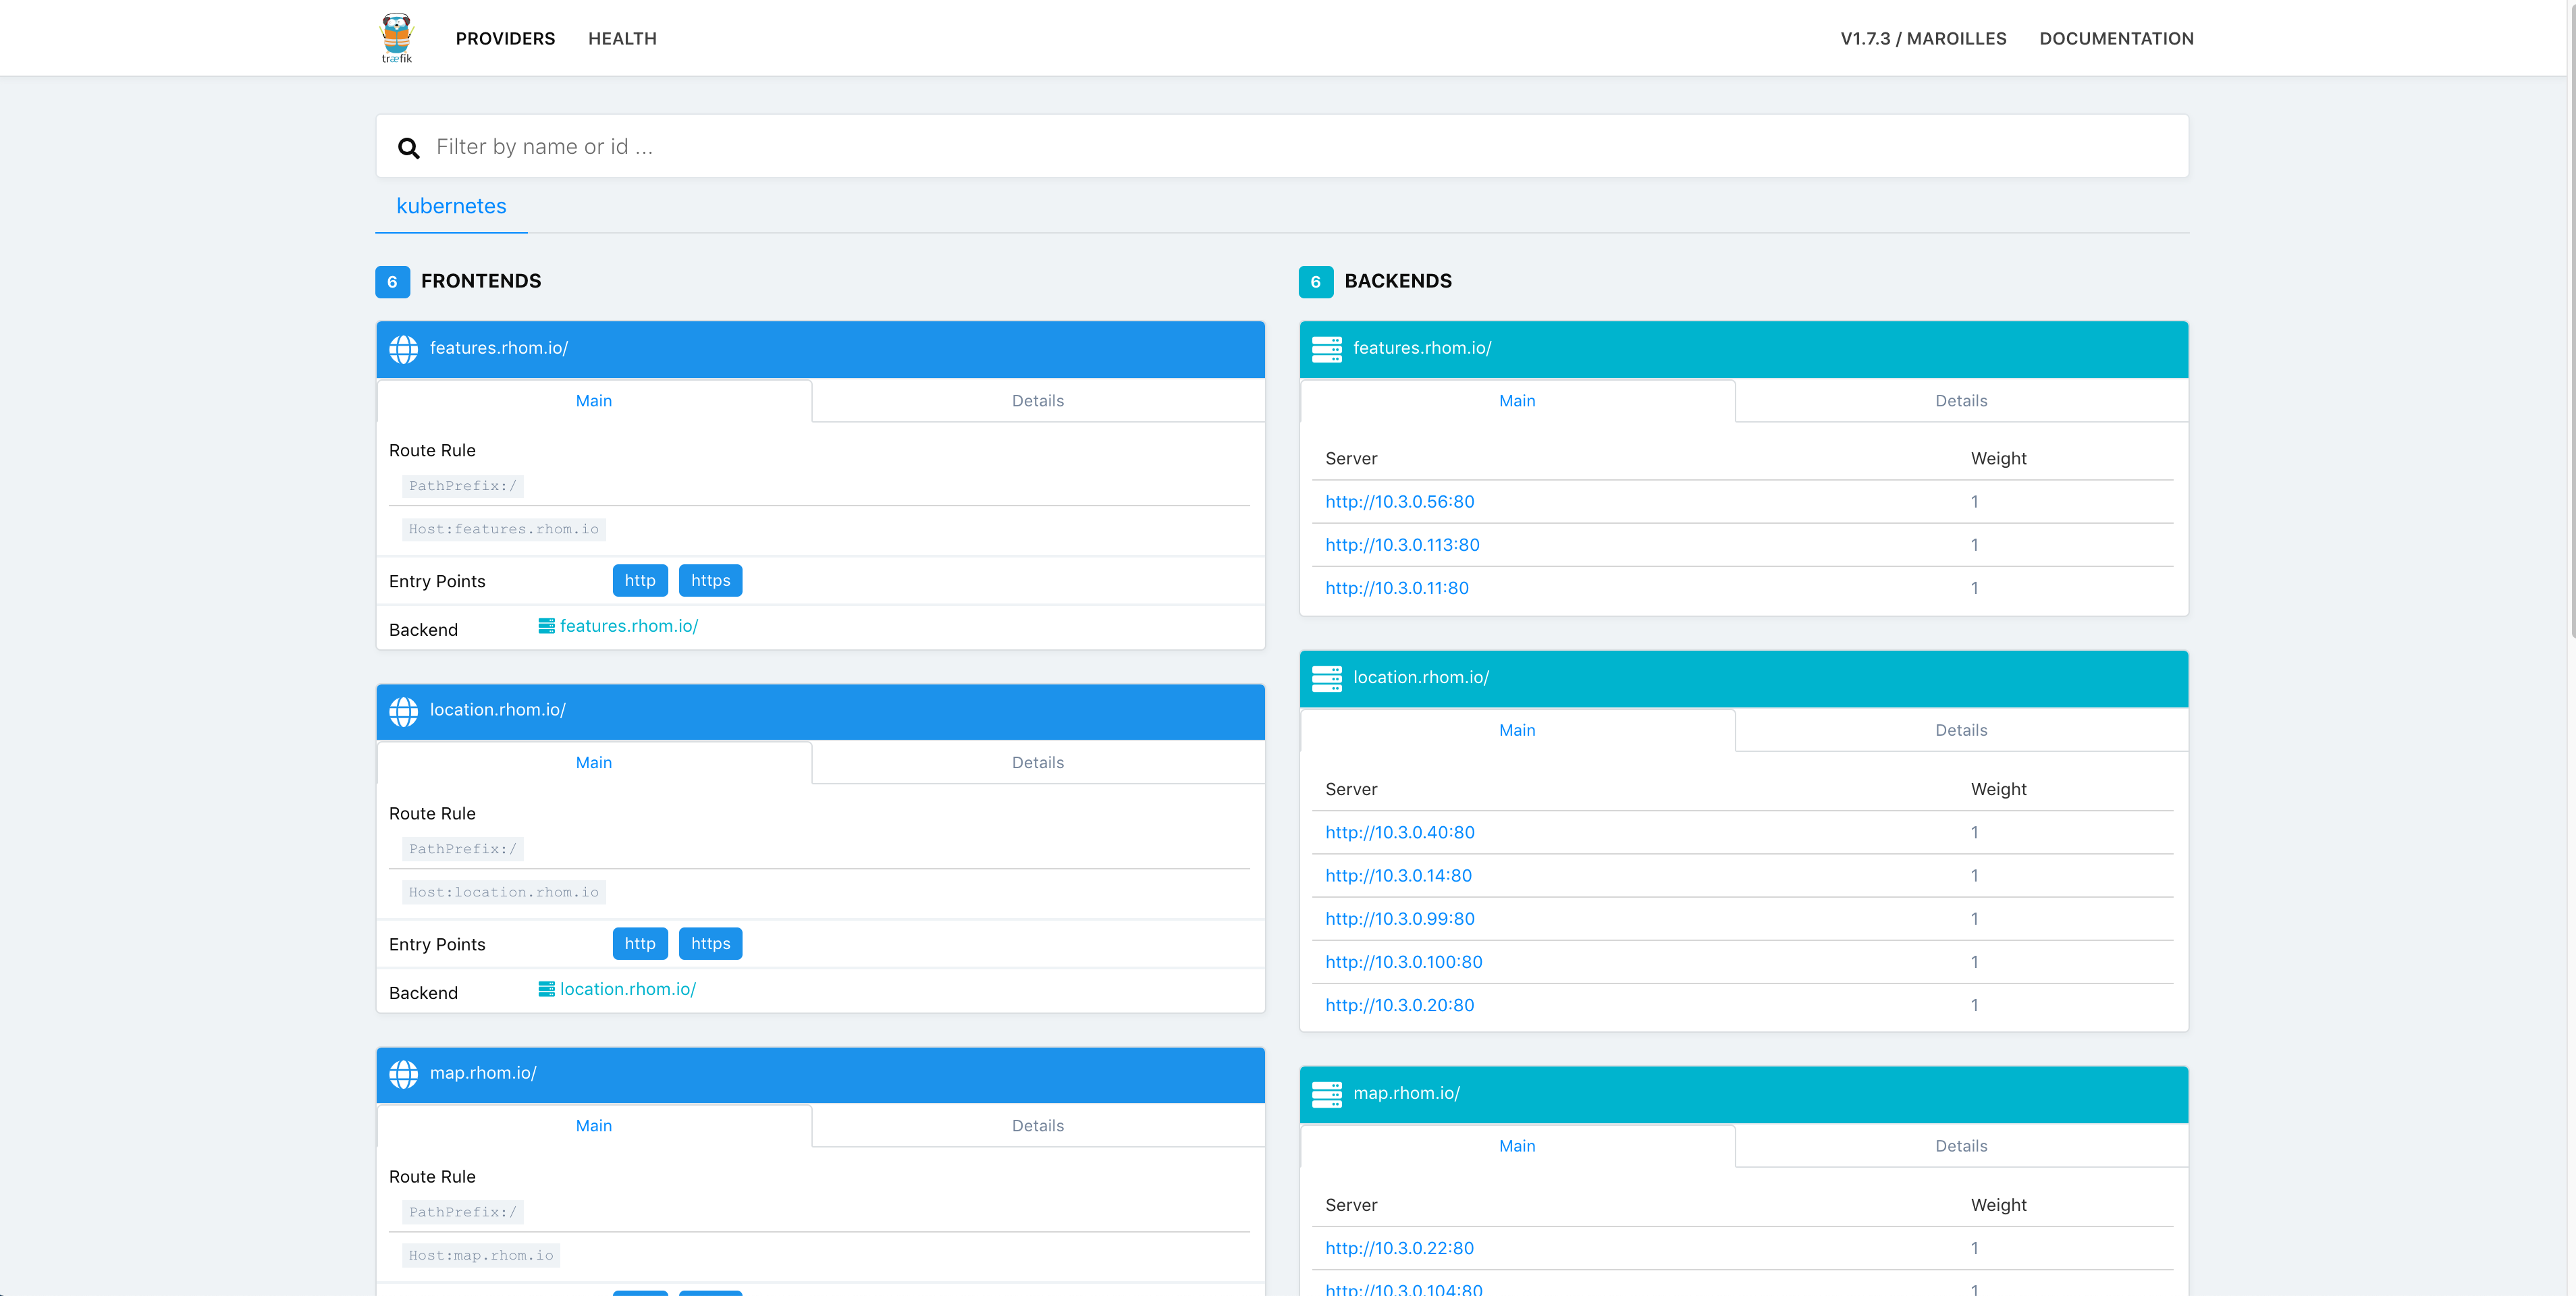Select the Details tab for location.rhom.io backend

[1961, 729]
